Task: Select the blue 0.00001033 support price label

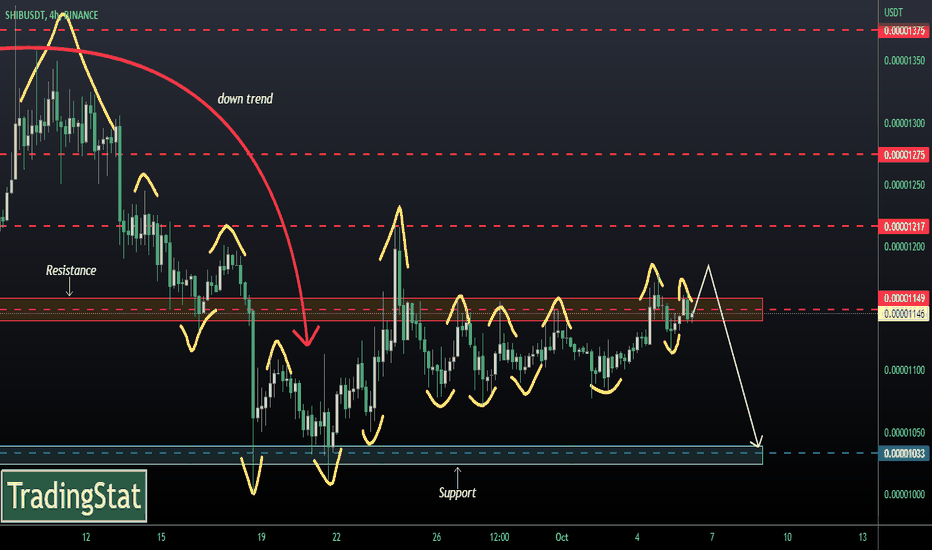Action: [x=903, y=454]
